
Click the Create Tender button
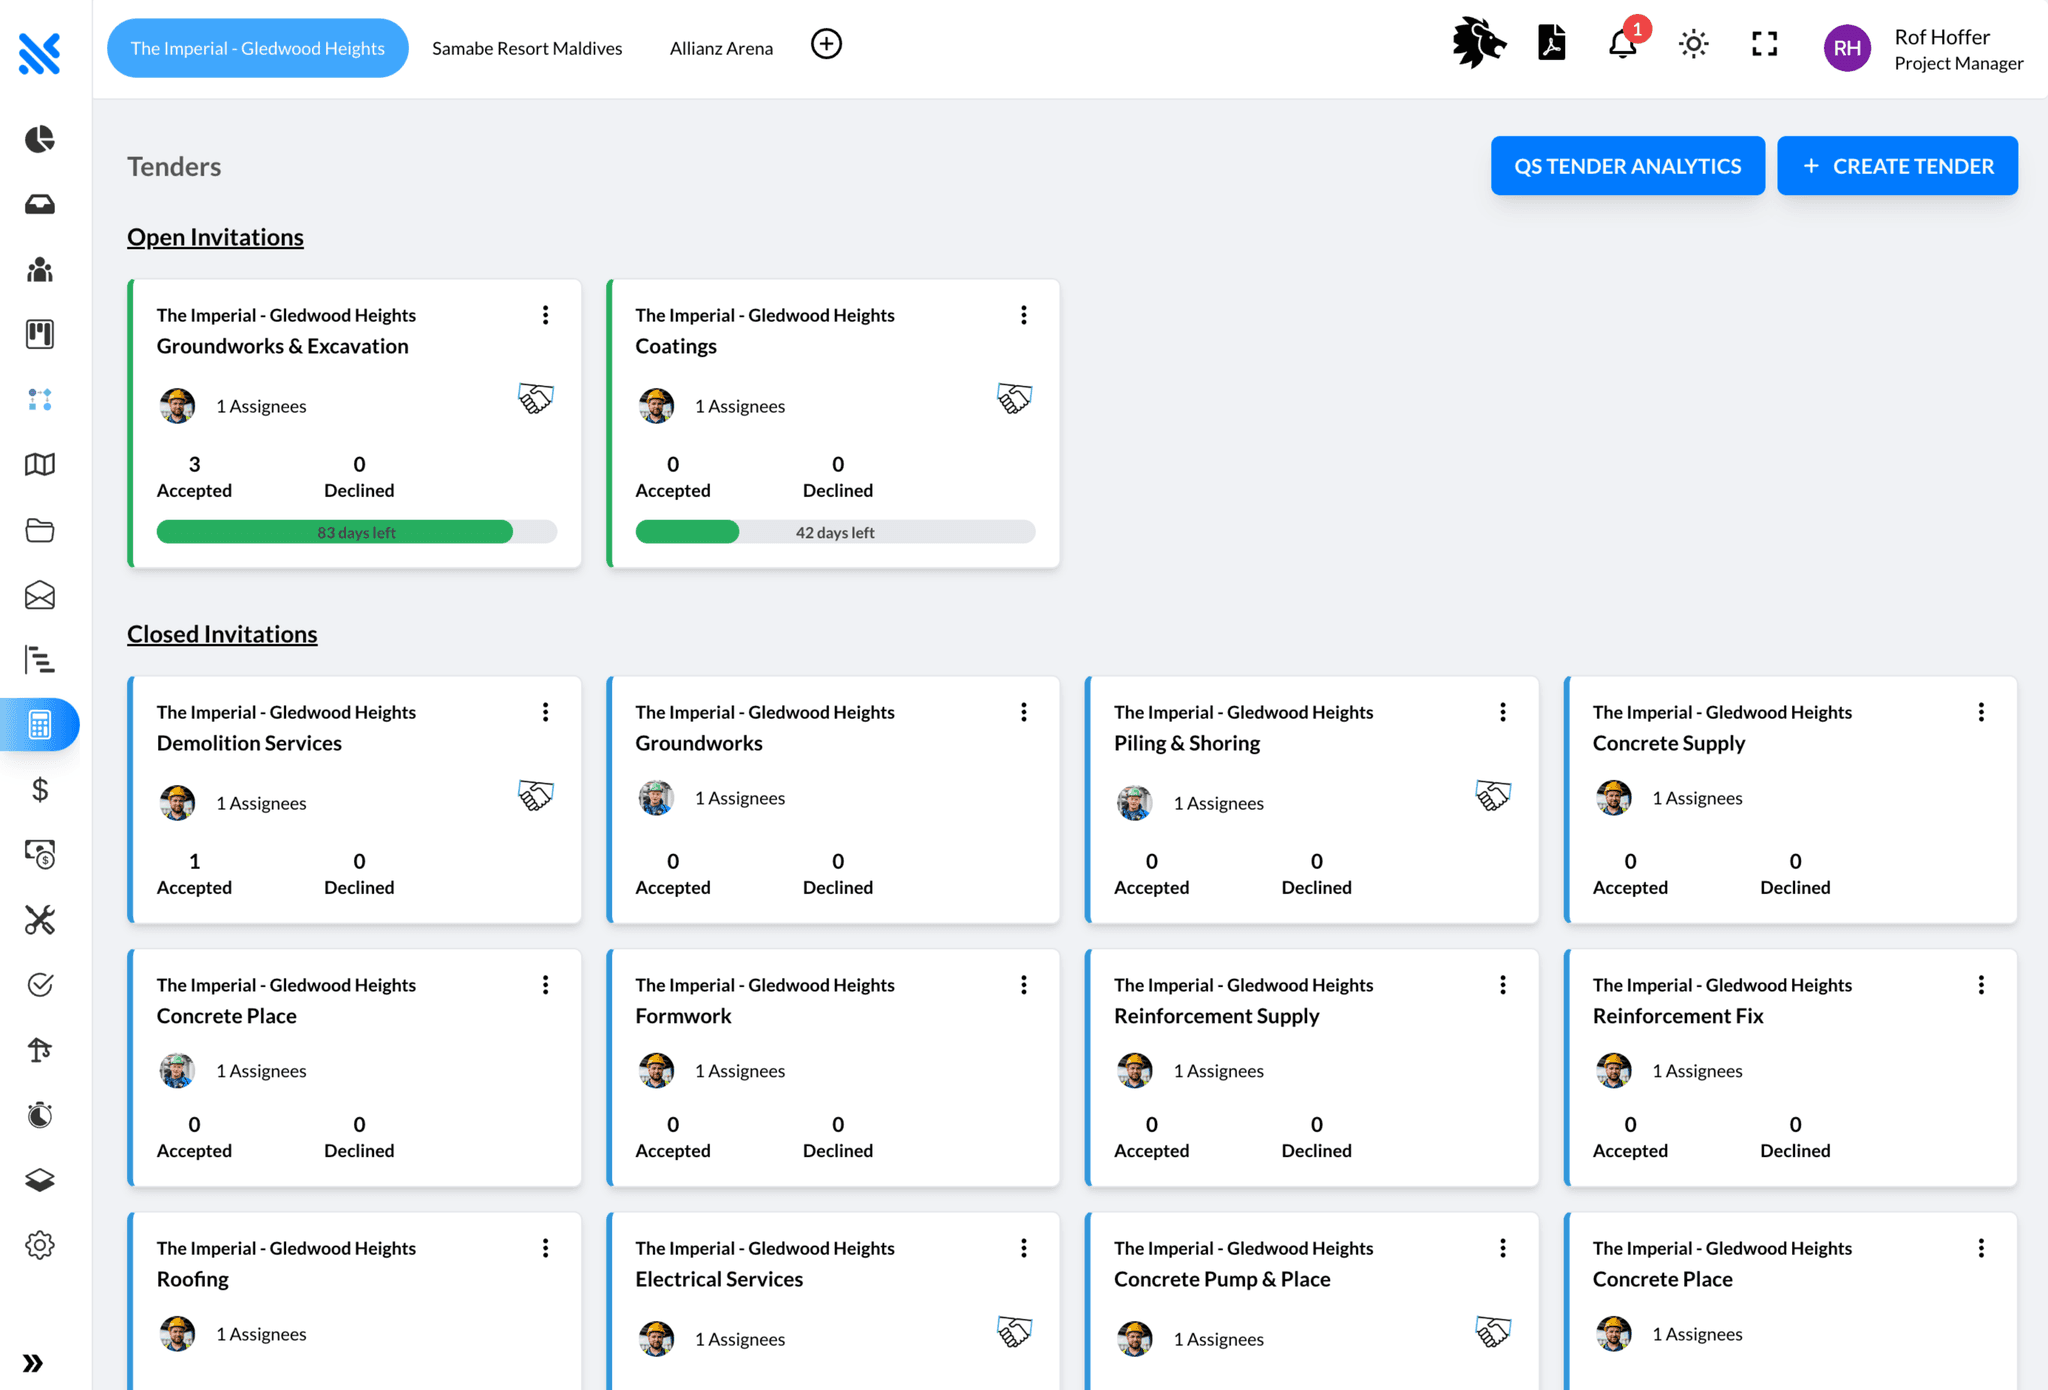(1897, 166)
